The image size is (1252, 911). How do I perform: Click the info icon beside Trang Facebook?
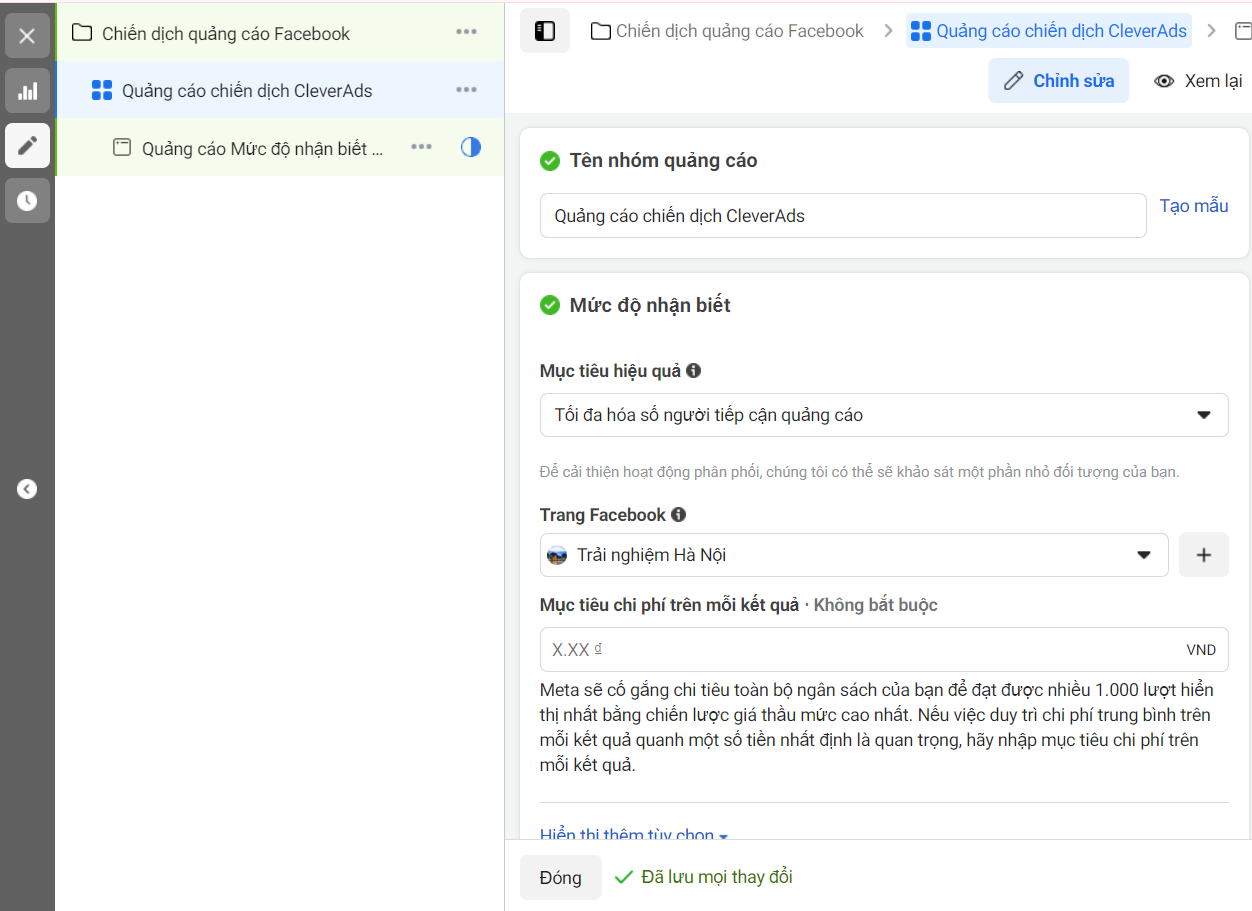click(678, 514)
